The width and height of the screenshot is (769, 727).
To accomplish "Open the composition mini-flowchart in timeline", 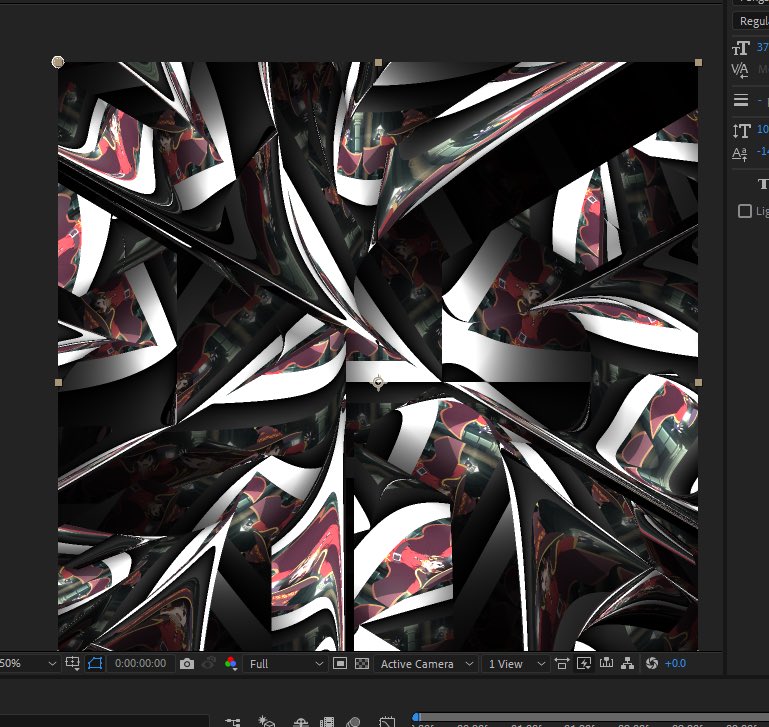I will 233,722.
